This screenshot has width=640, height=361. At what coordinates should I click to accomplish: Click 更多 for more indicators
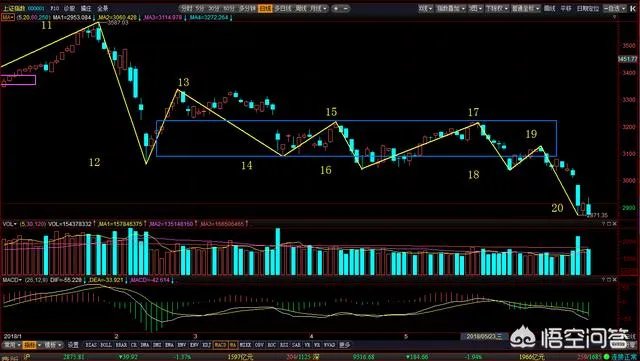[x=344, y=345]
